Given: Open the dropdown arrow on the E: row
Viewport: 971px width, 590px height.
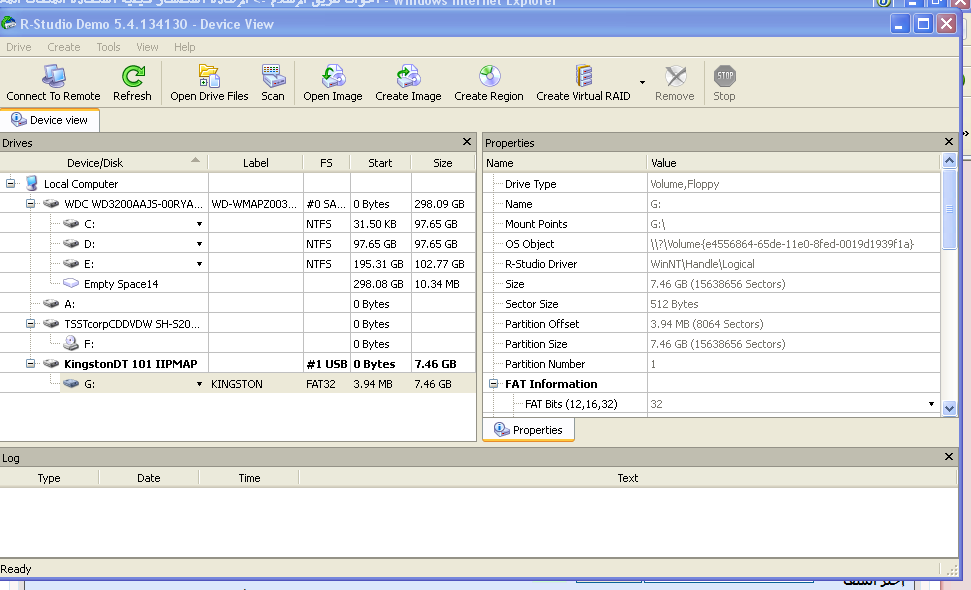Looking at the screenshot, I should pos(199,264).
